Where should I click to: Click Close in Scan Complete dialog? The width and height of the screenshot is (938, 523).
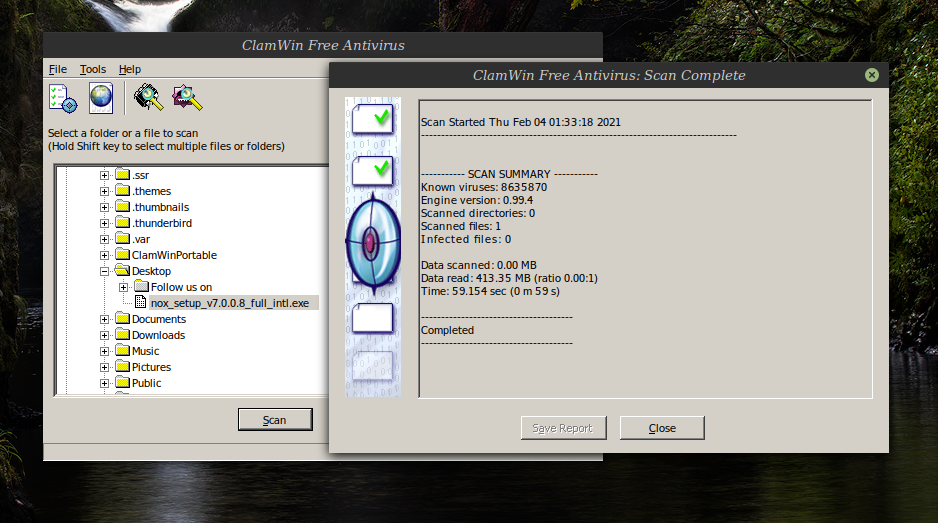(662, 428)
